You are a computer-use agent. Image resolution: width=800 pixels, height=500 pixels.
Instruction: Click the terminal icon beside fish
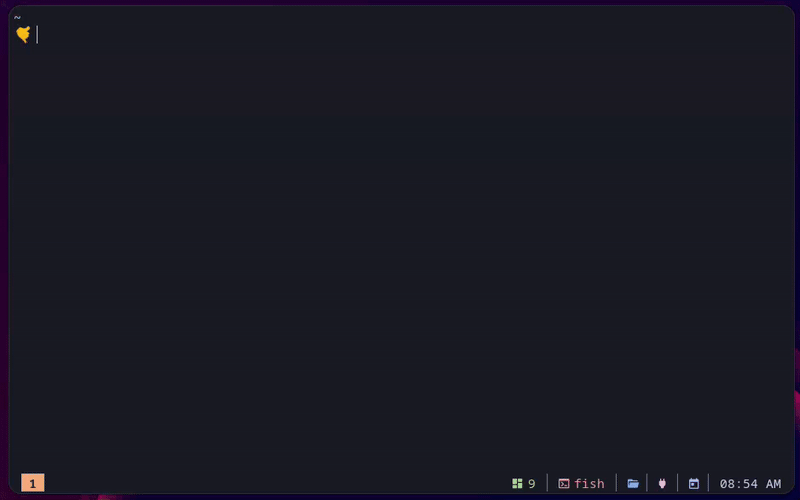(563, 484)
